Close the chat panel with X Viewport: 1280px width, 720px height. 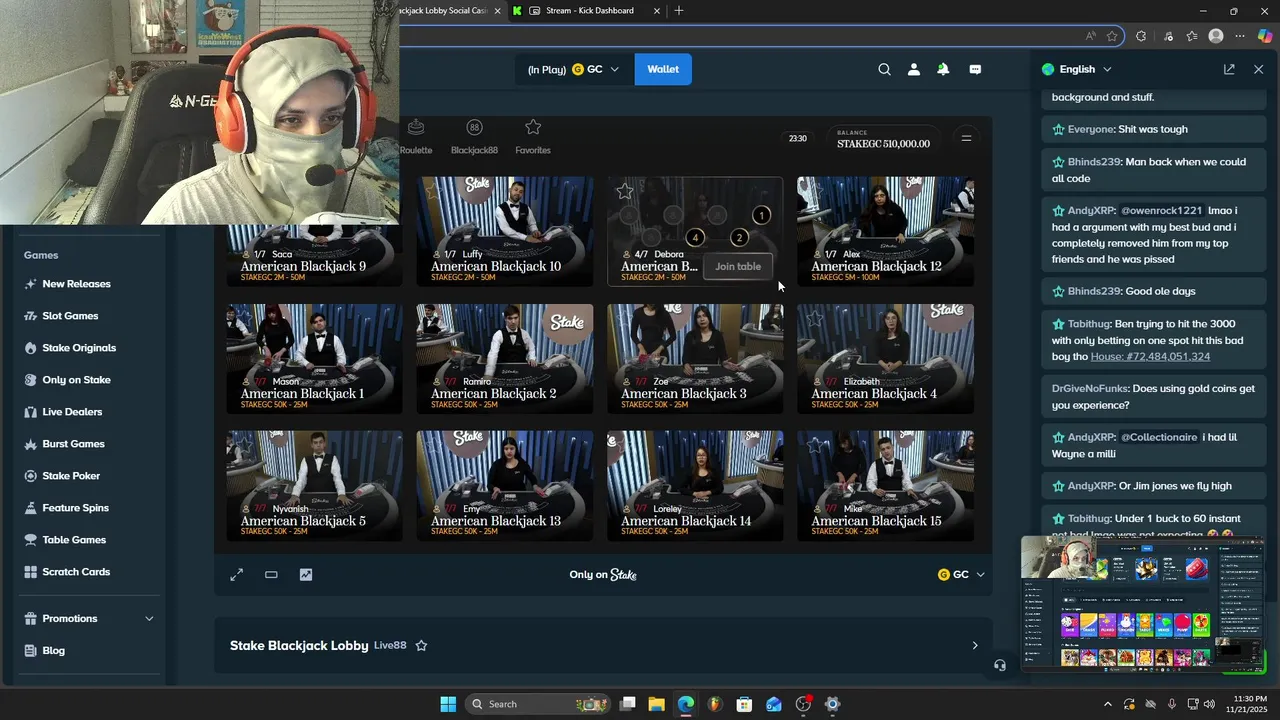coord(1258,69)
